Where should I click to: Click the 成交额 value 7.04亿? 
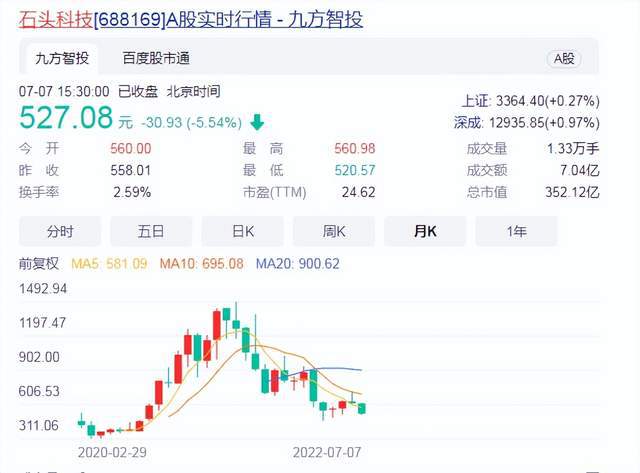tap(579, 170)
